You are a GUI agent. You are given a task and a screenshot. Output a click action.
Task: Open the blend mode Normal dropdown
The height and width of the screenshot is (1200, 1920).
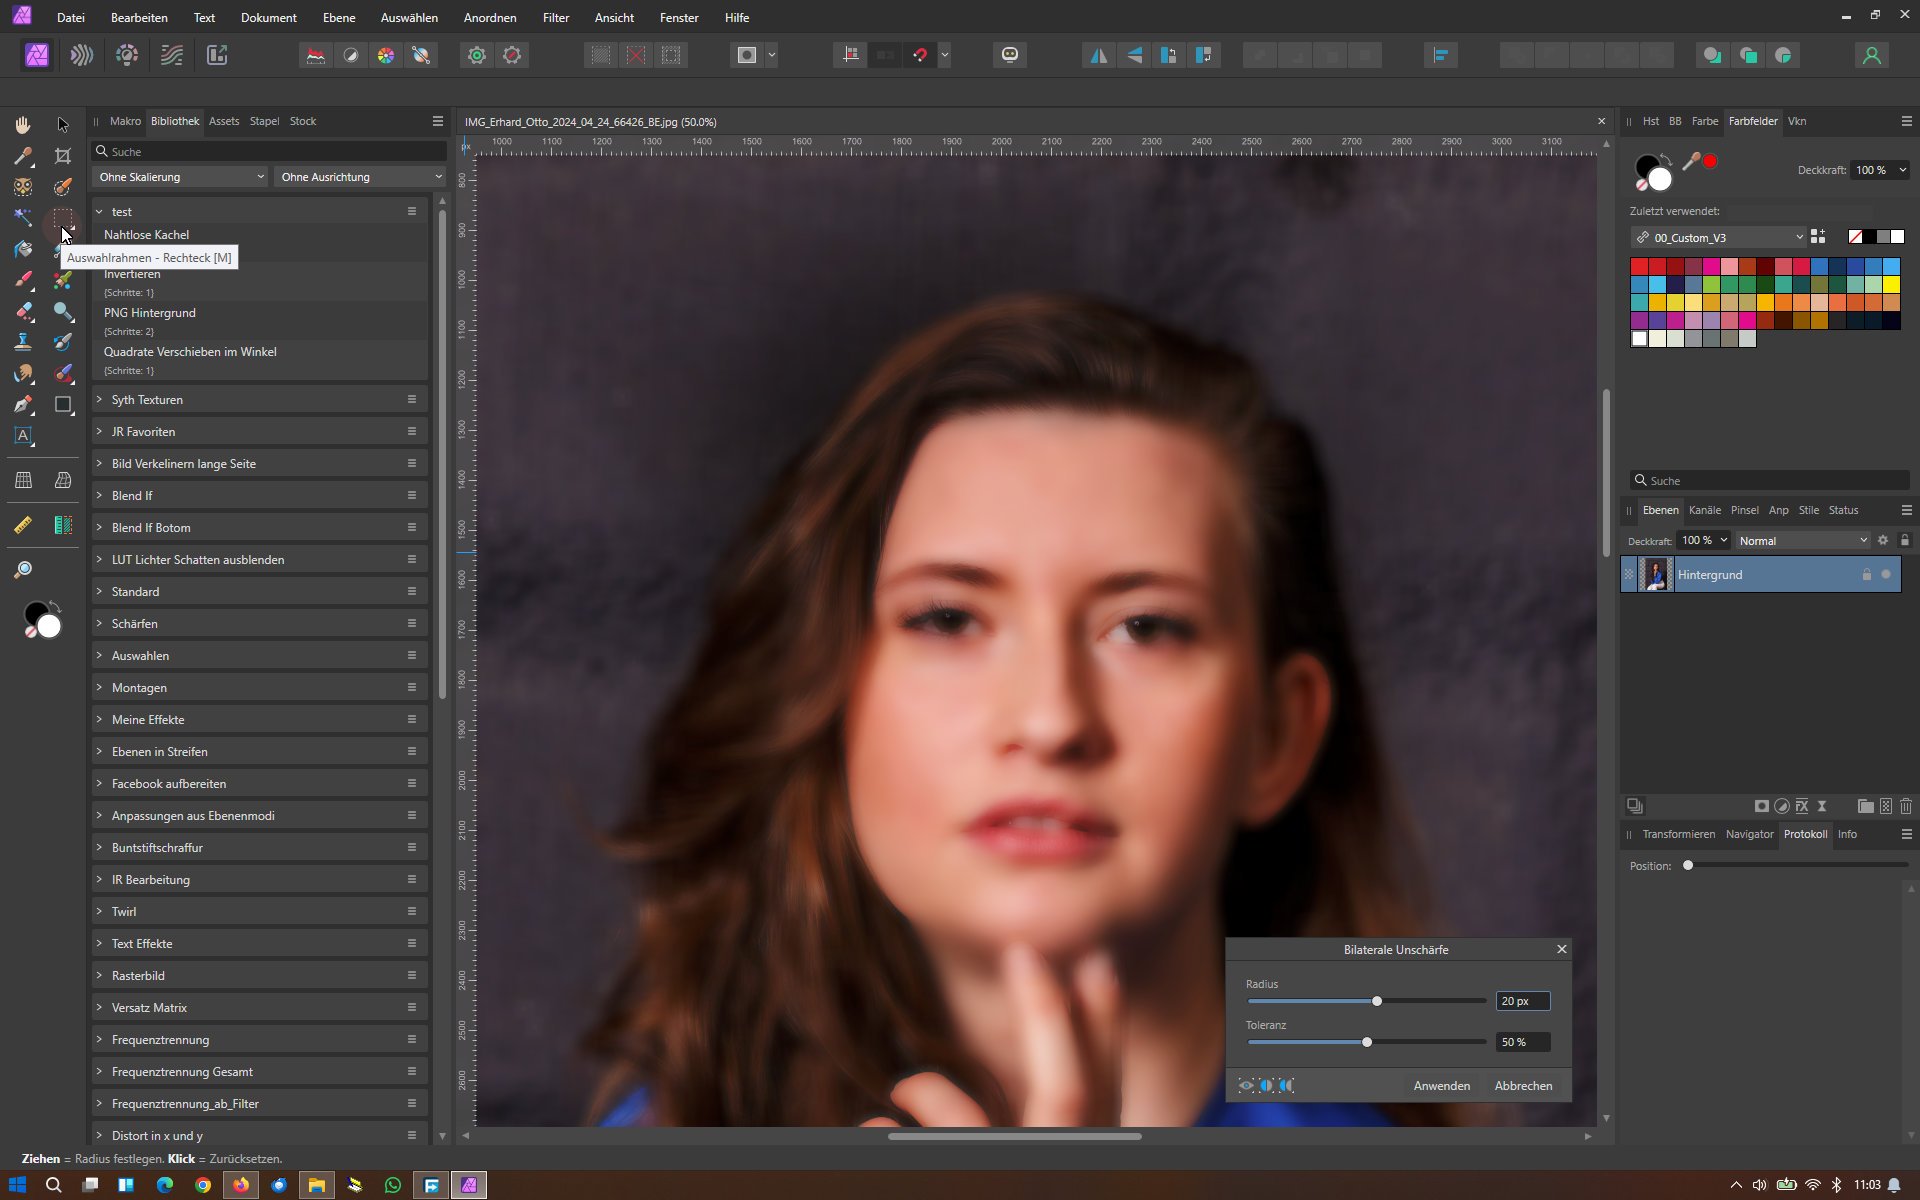[1803, 541]
